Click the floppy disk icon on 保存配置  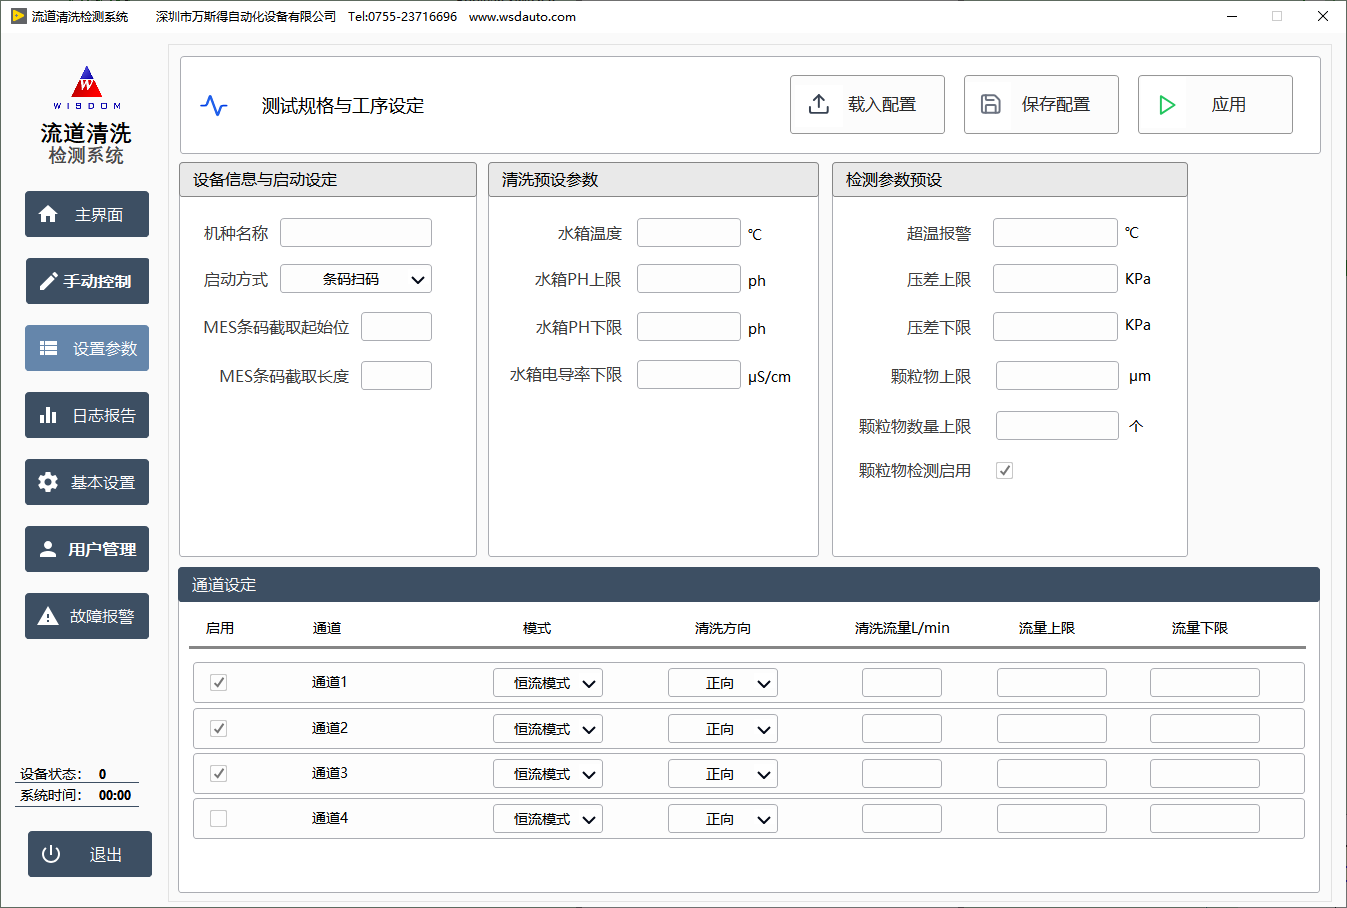tap(991, 104)
